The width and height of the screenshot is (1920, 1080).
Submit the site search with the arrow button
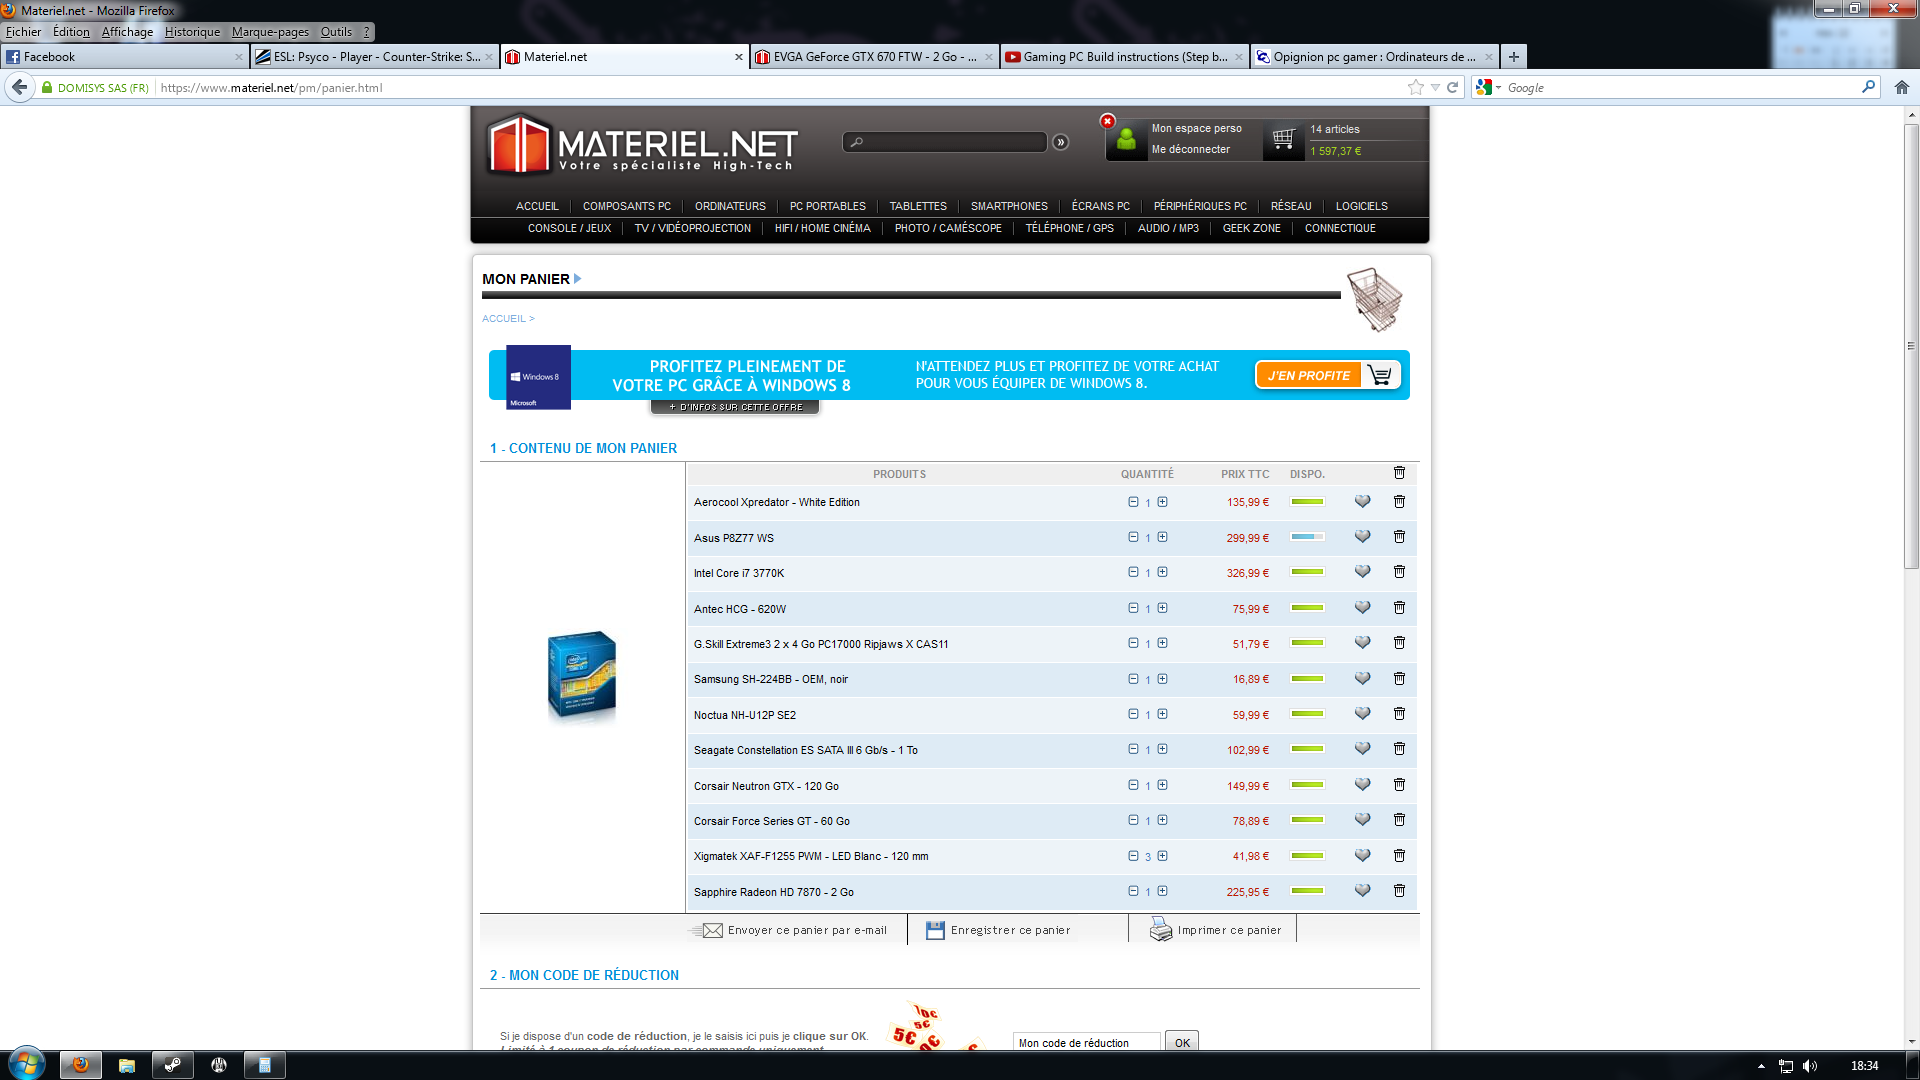tap(1061, 142)
